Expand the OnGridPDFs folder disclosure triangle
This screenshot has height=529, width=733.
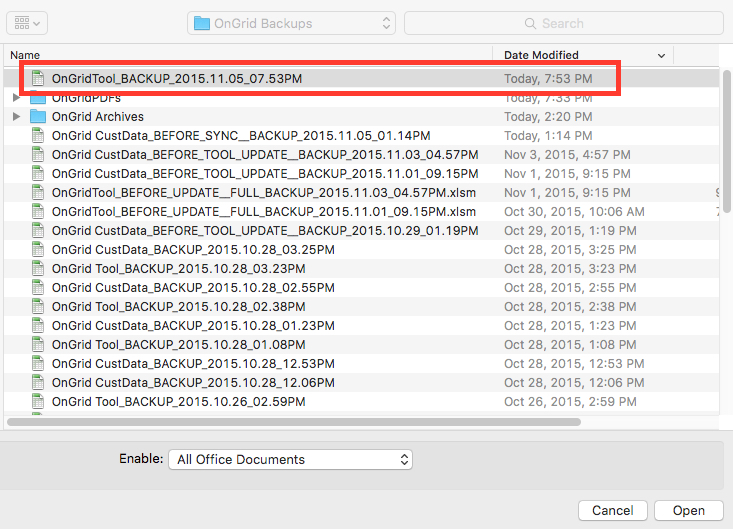(x=16, y=98)
